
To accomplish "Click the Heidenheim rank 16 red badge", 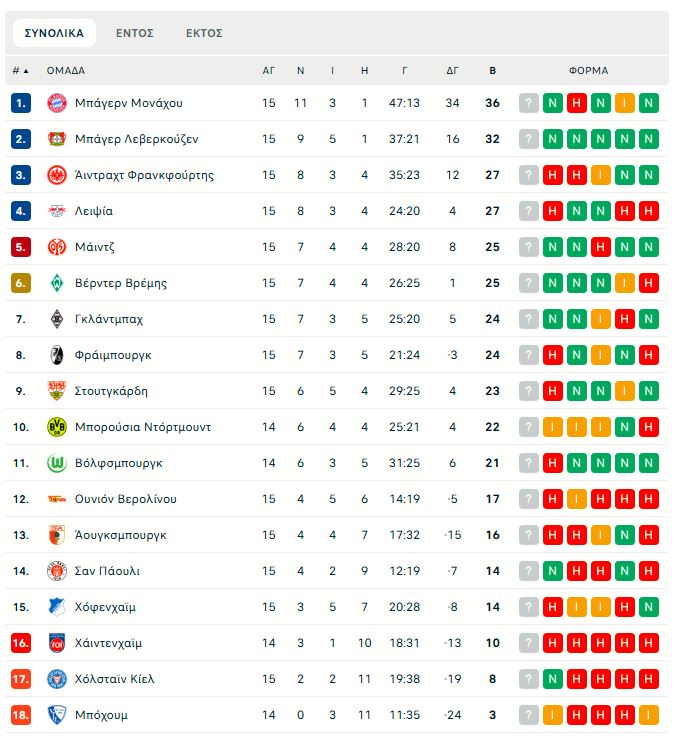I will (x=21, y=643).
